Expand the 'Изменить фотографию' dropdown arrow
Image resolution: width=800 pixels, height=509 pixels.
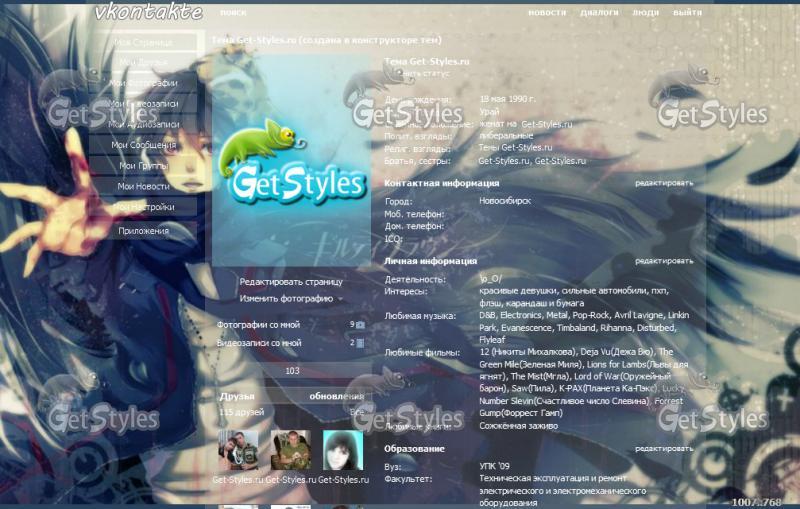[x=340, y=299]
